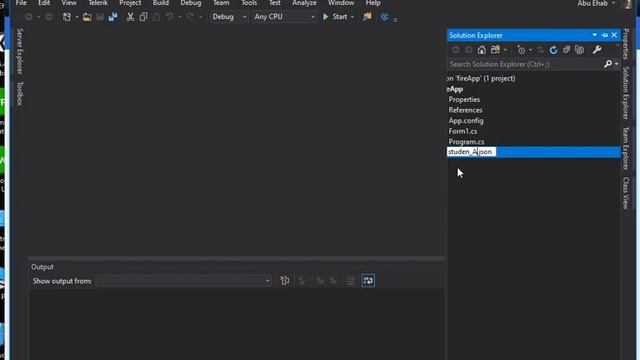
Task: Click the Switch Views icon in Solution Explorer
Action: pyautogui.click(x=495, y=50)
